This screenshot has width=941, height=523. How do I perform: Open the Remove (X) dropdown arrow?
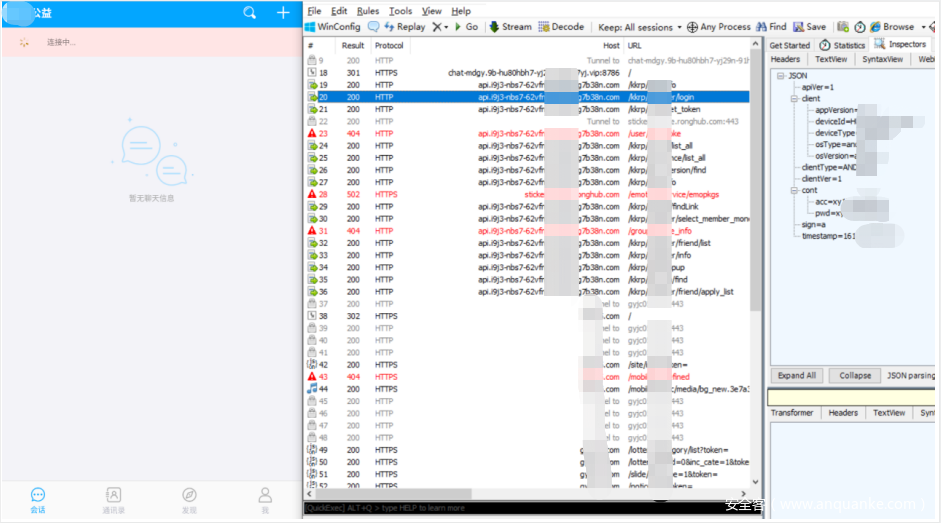446,27
